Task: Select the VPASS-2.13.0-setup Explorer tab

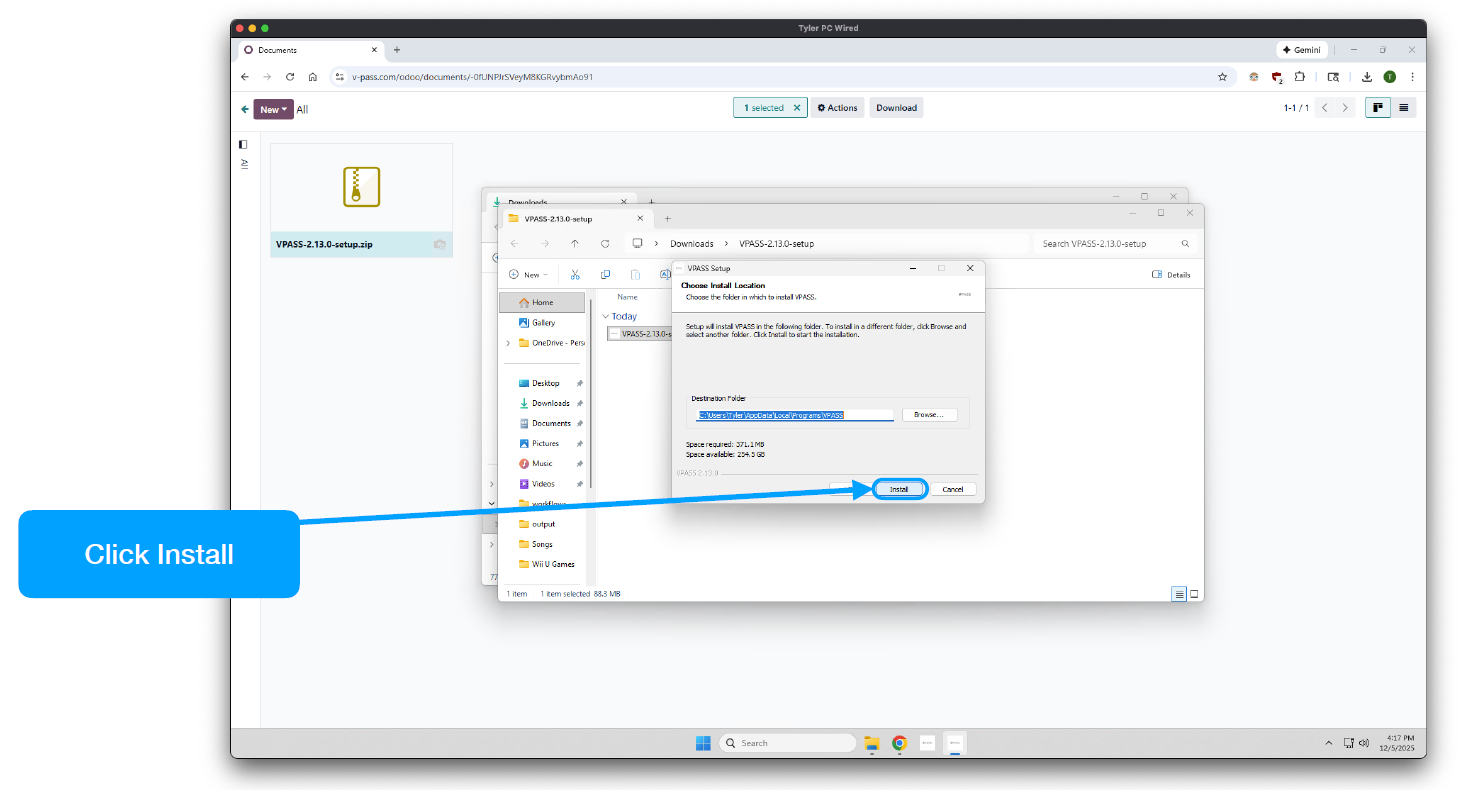Action: point(565,219)
